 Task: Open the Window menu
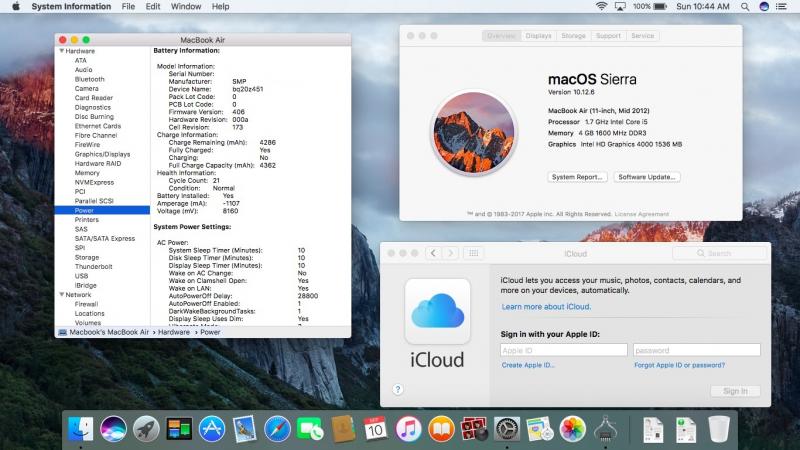(x=186, y=7)
